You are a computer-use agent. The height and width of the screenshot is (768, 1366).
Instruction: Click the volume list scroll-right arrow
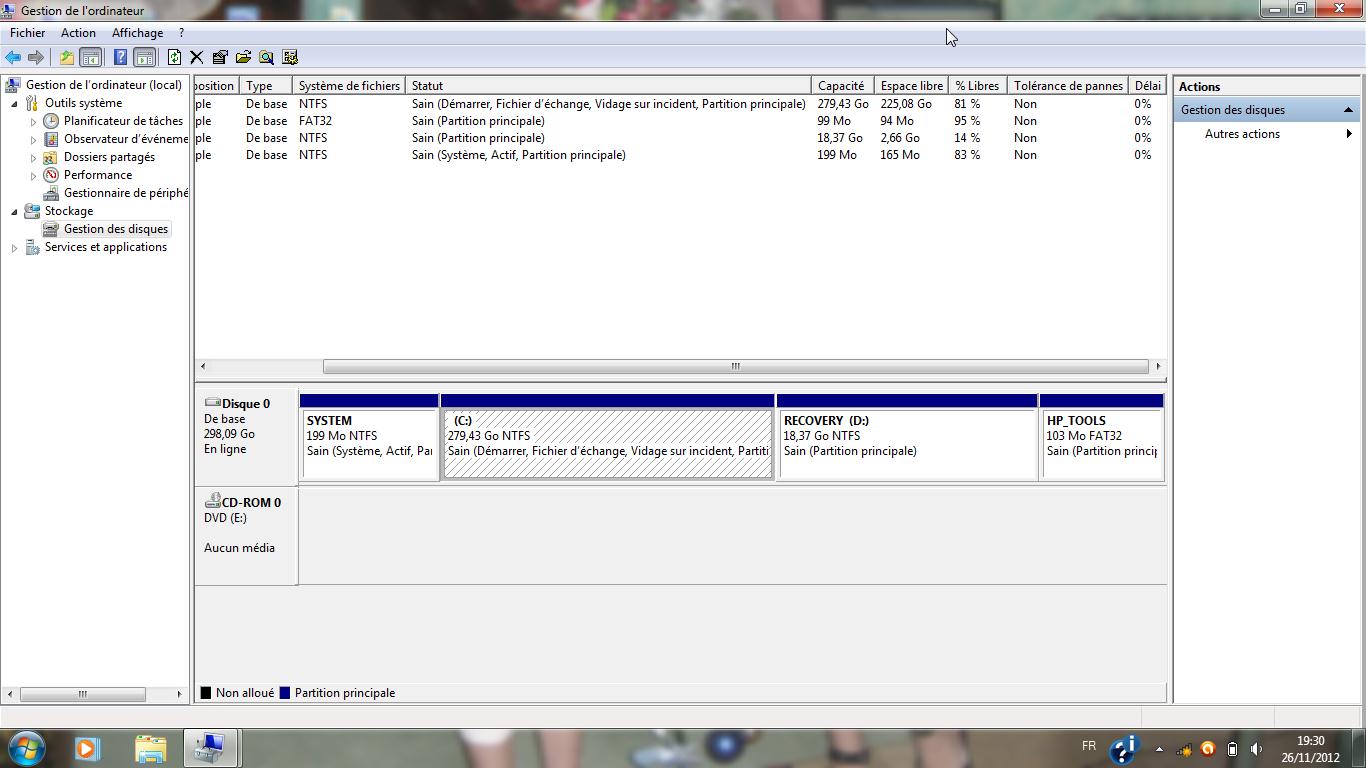pyautogui.click(x=1158, y=366)
